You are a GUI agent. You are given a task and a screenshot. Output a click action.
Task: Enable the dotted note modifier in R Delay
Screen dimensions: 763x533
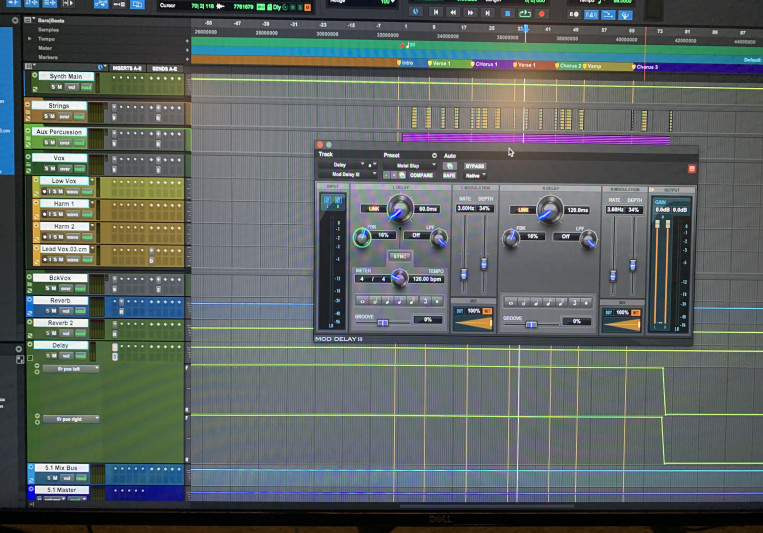pyautogui.click(x=586, y=302)
